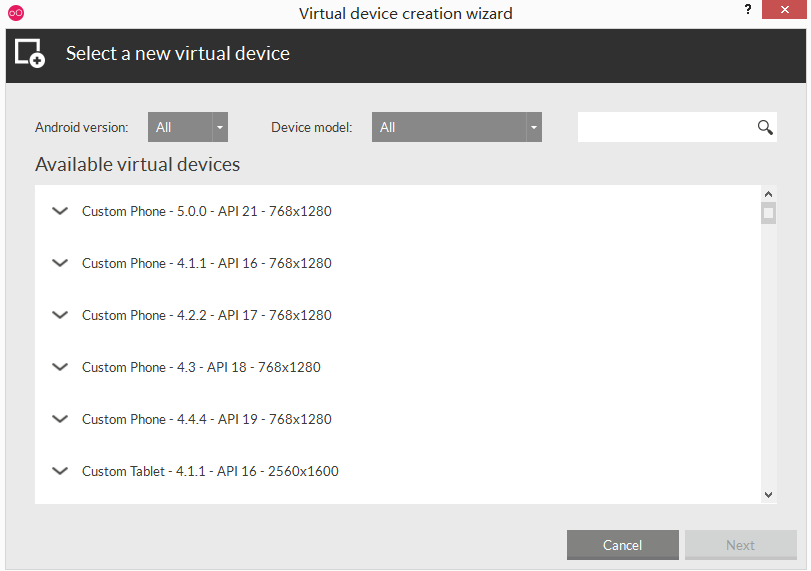Viewport: 811px width, 571px height.
Task: Click the scrollbar down arrow
Action: 768,494
